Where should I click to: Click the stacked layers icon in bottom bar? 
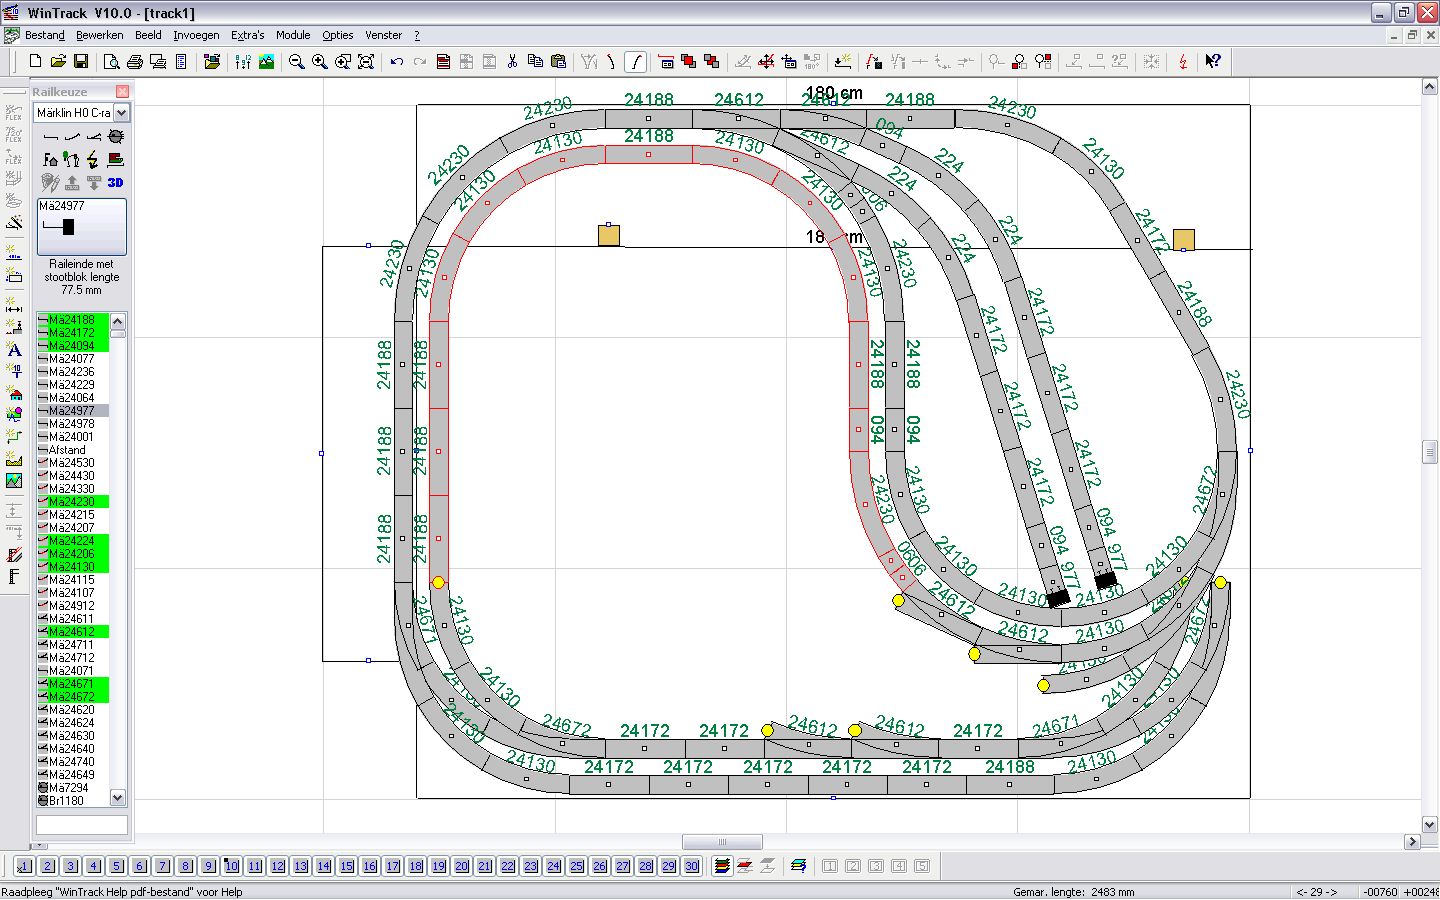(722, 866)
